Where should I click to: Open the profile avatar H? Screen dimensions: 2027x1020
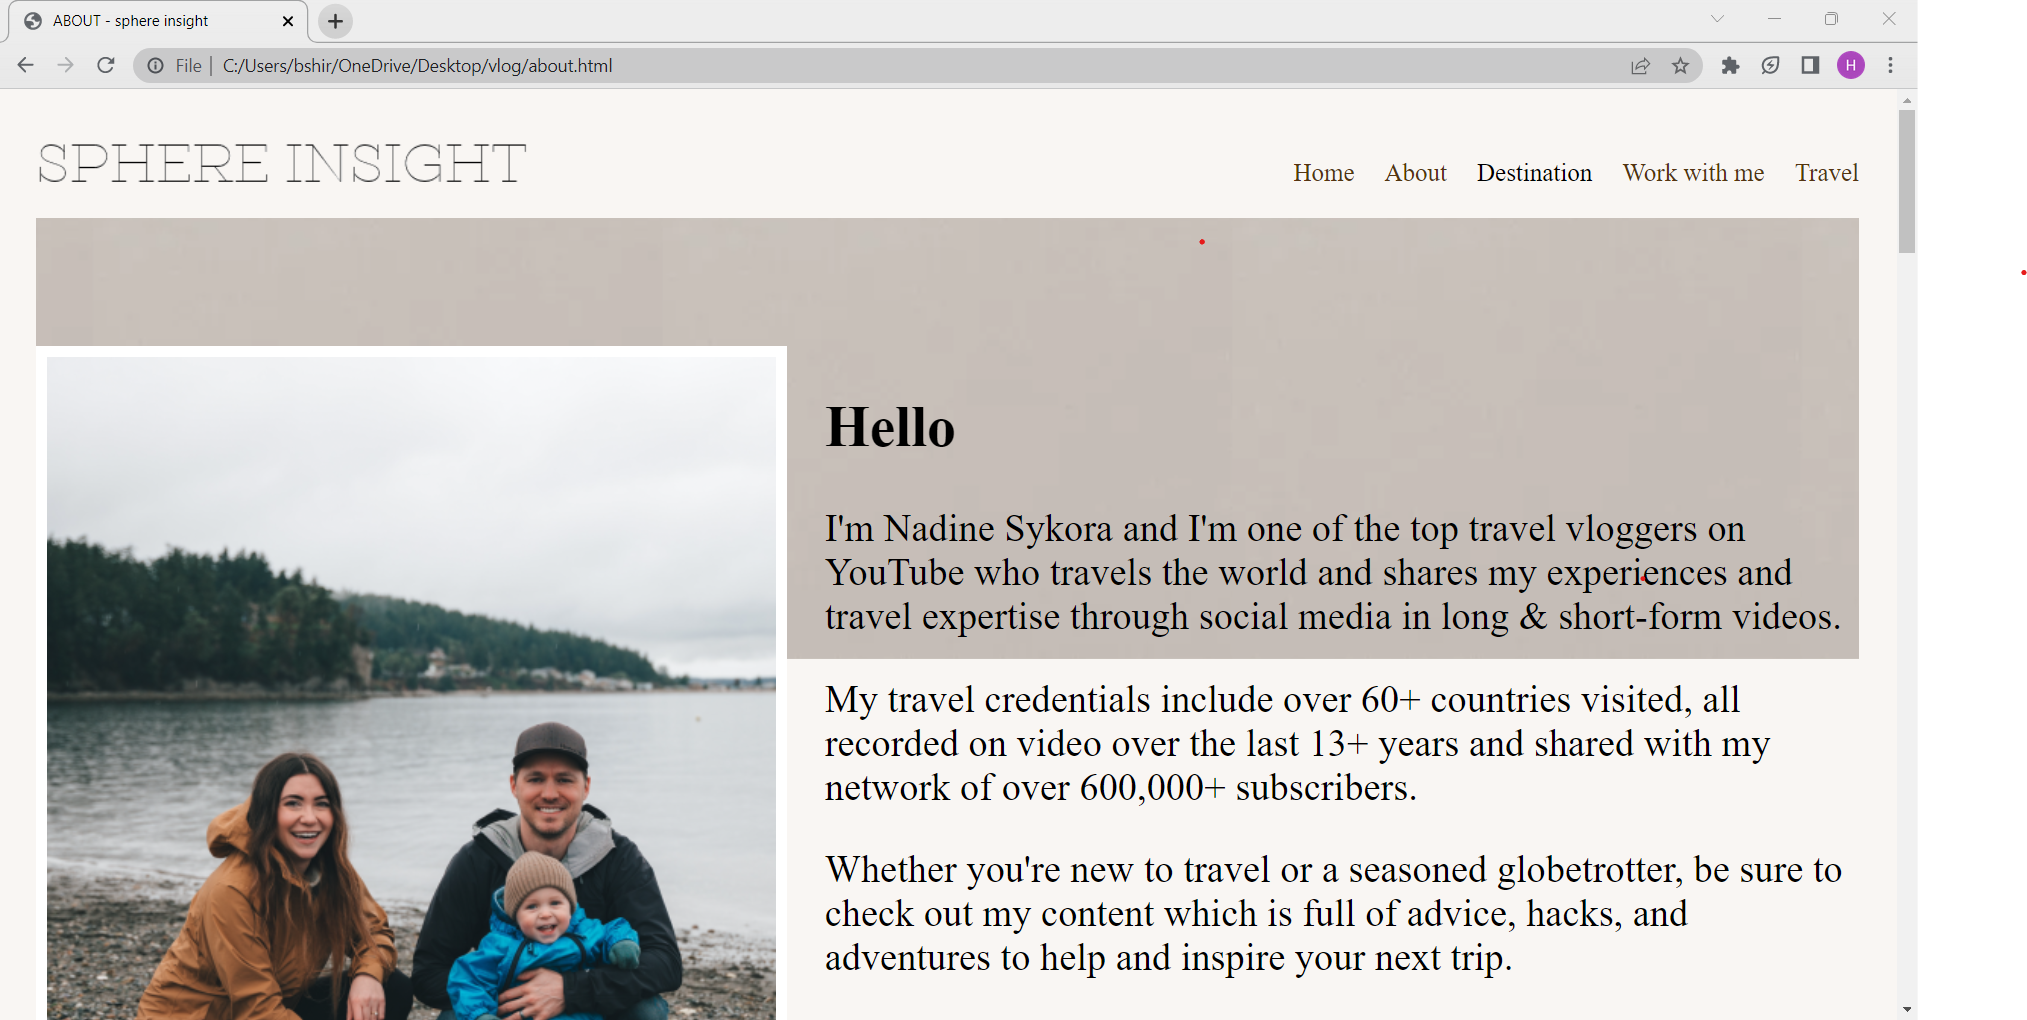(1850, 66)
